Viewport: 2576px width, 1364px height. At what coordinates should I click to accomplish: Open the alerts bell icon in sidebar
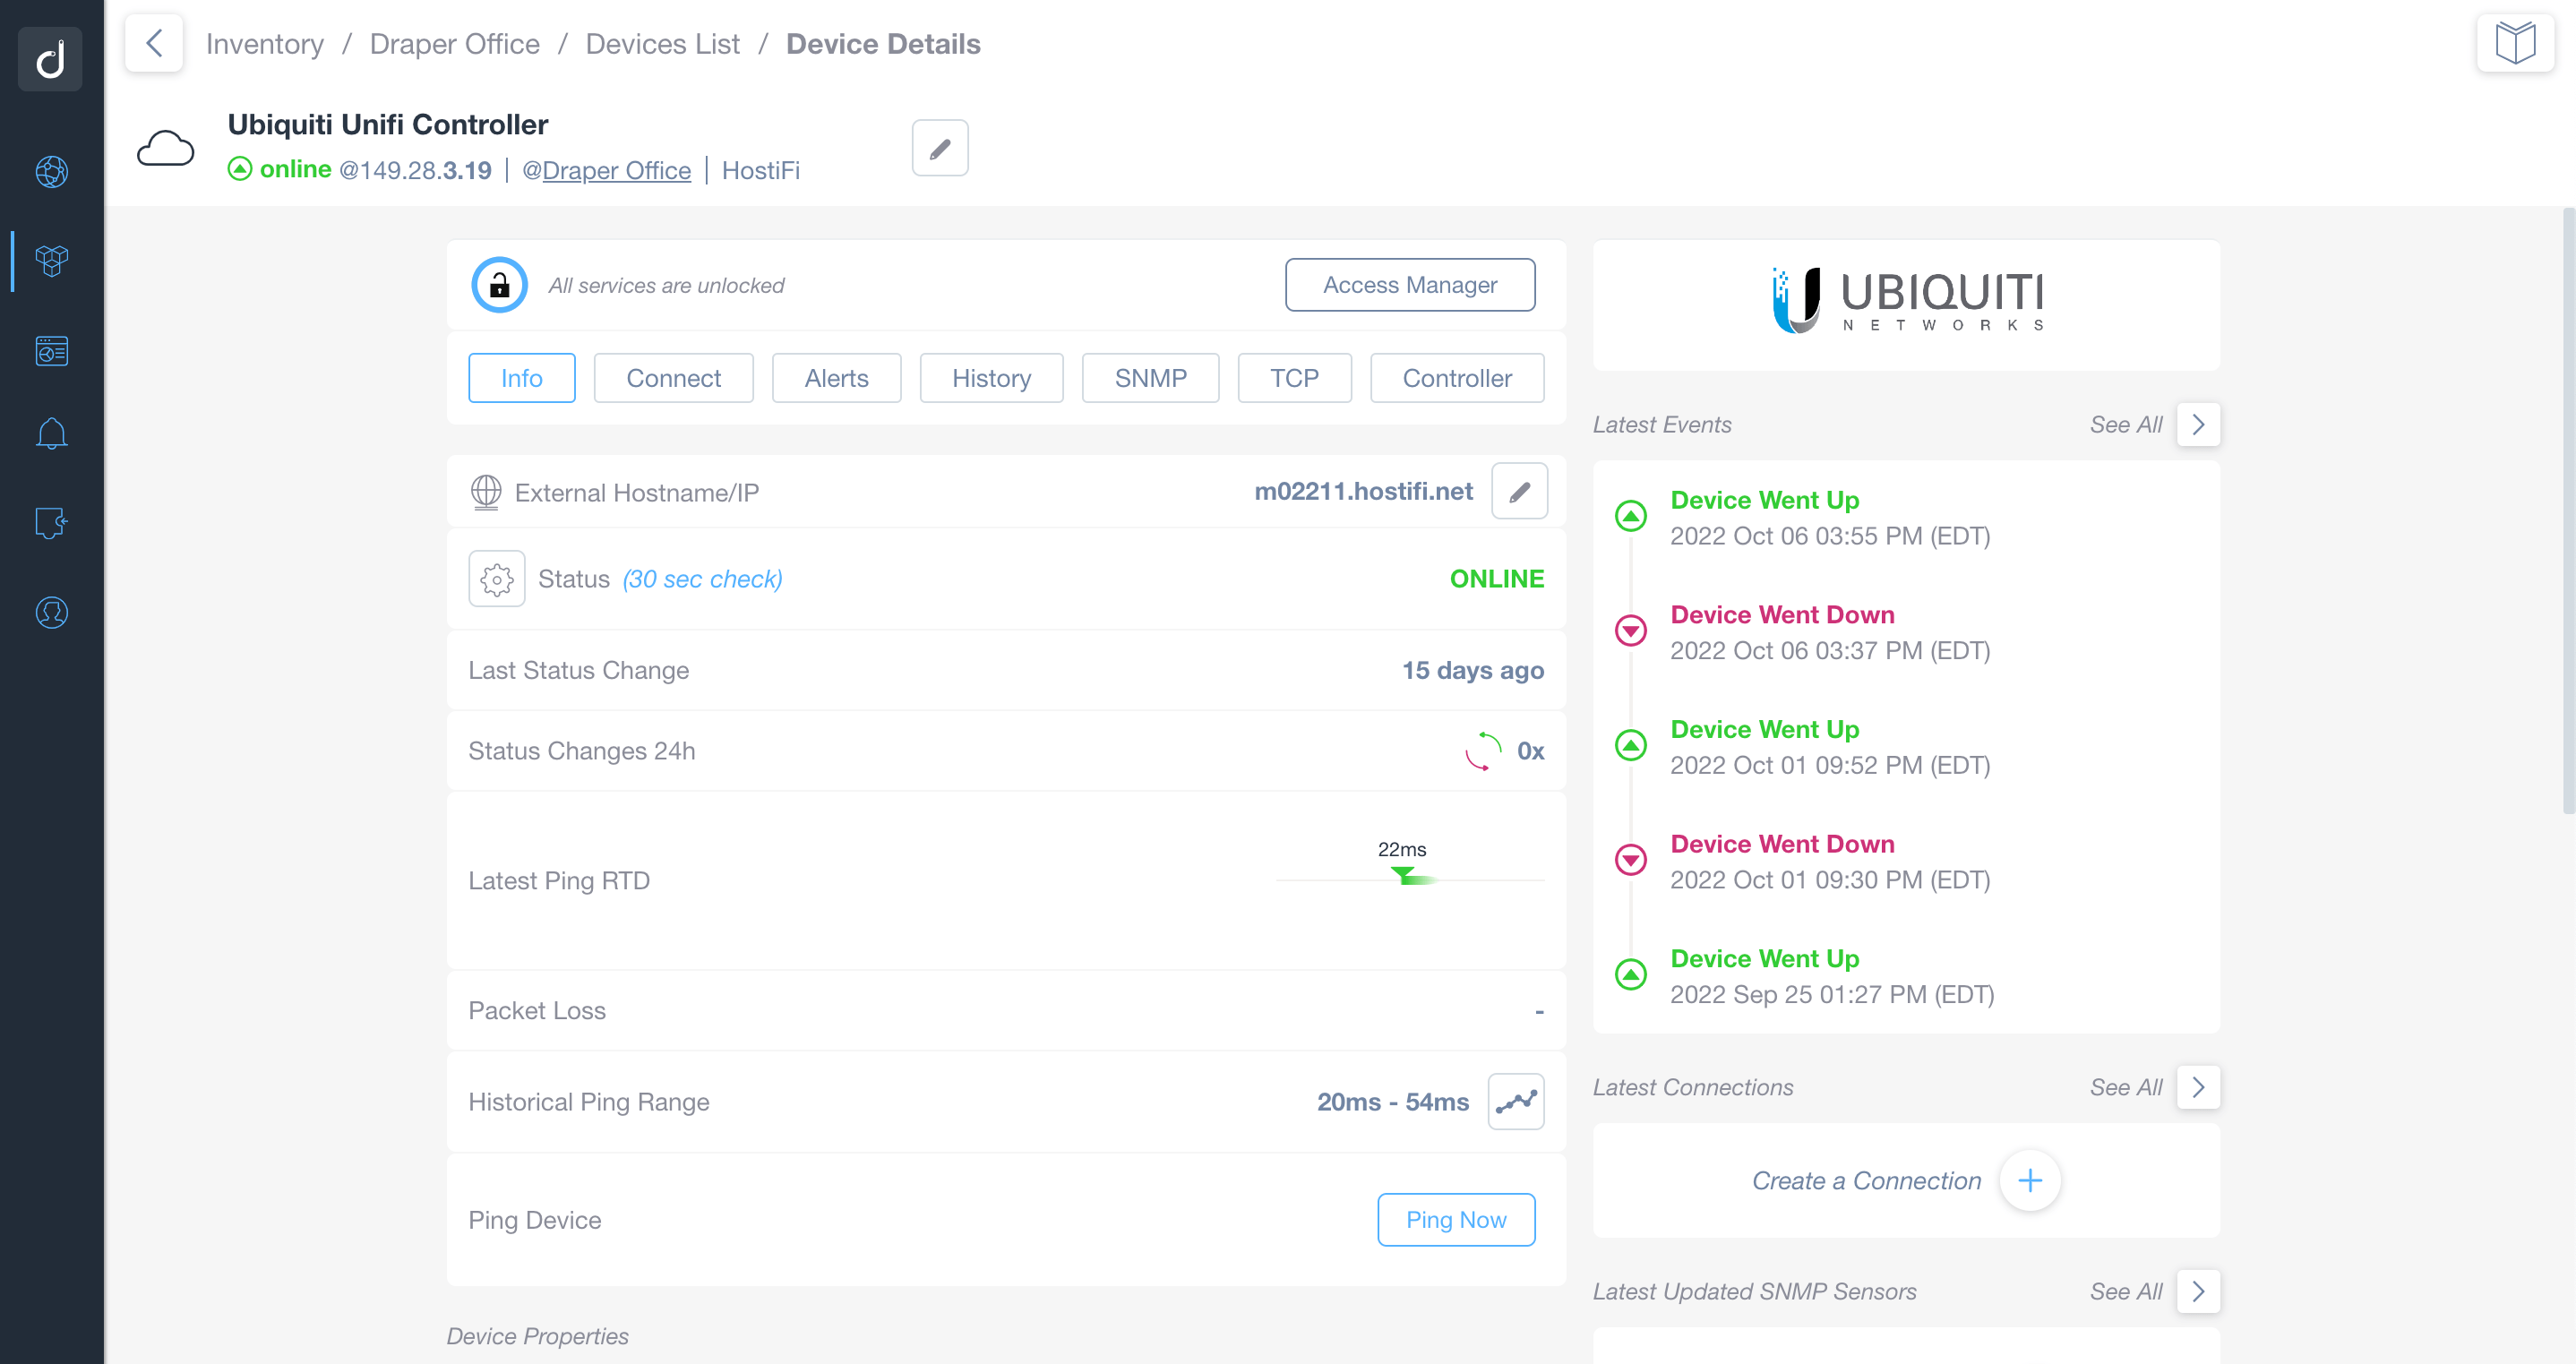coord(49,436)
